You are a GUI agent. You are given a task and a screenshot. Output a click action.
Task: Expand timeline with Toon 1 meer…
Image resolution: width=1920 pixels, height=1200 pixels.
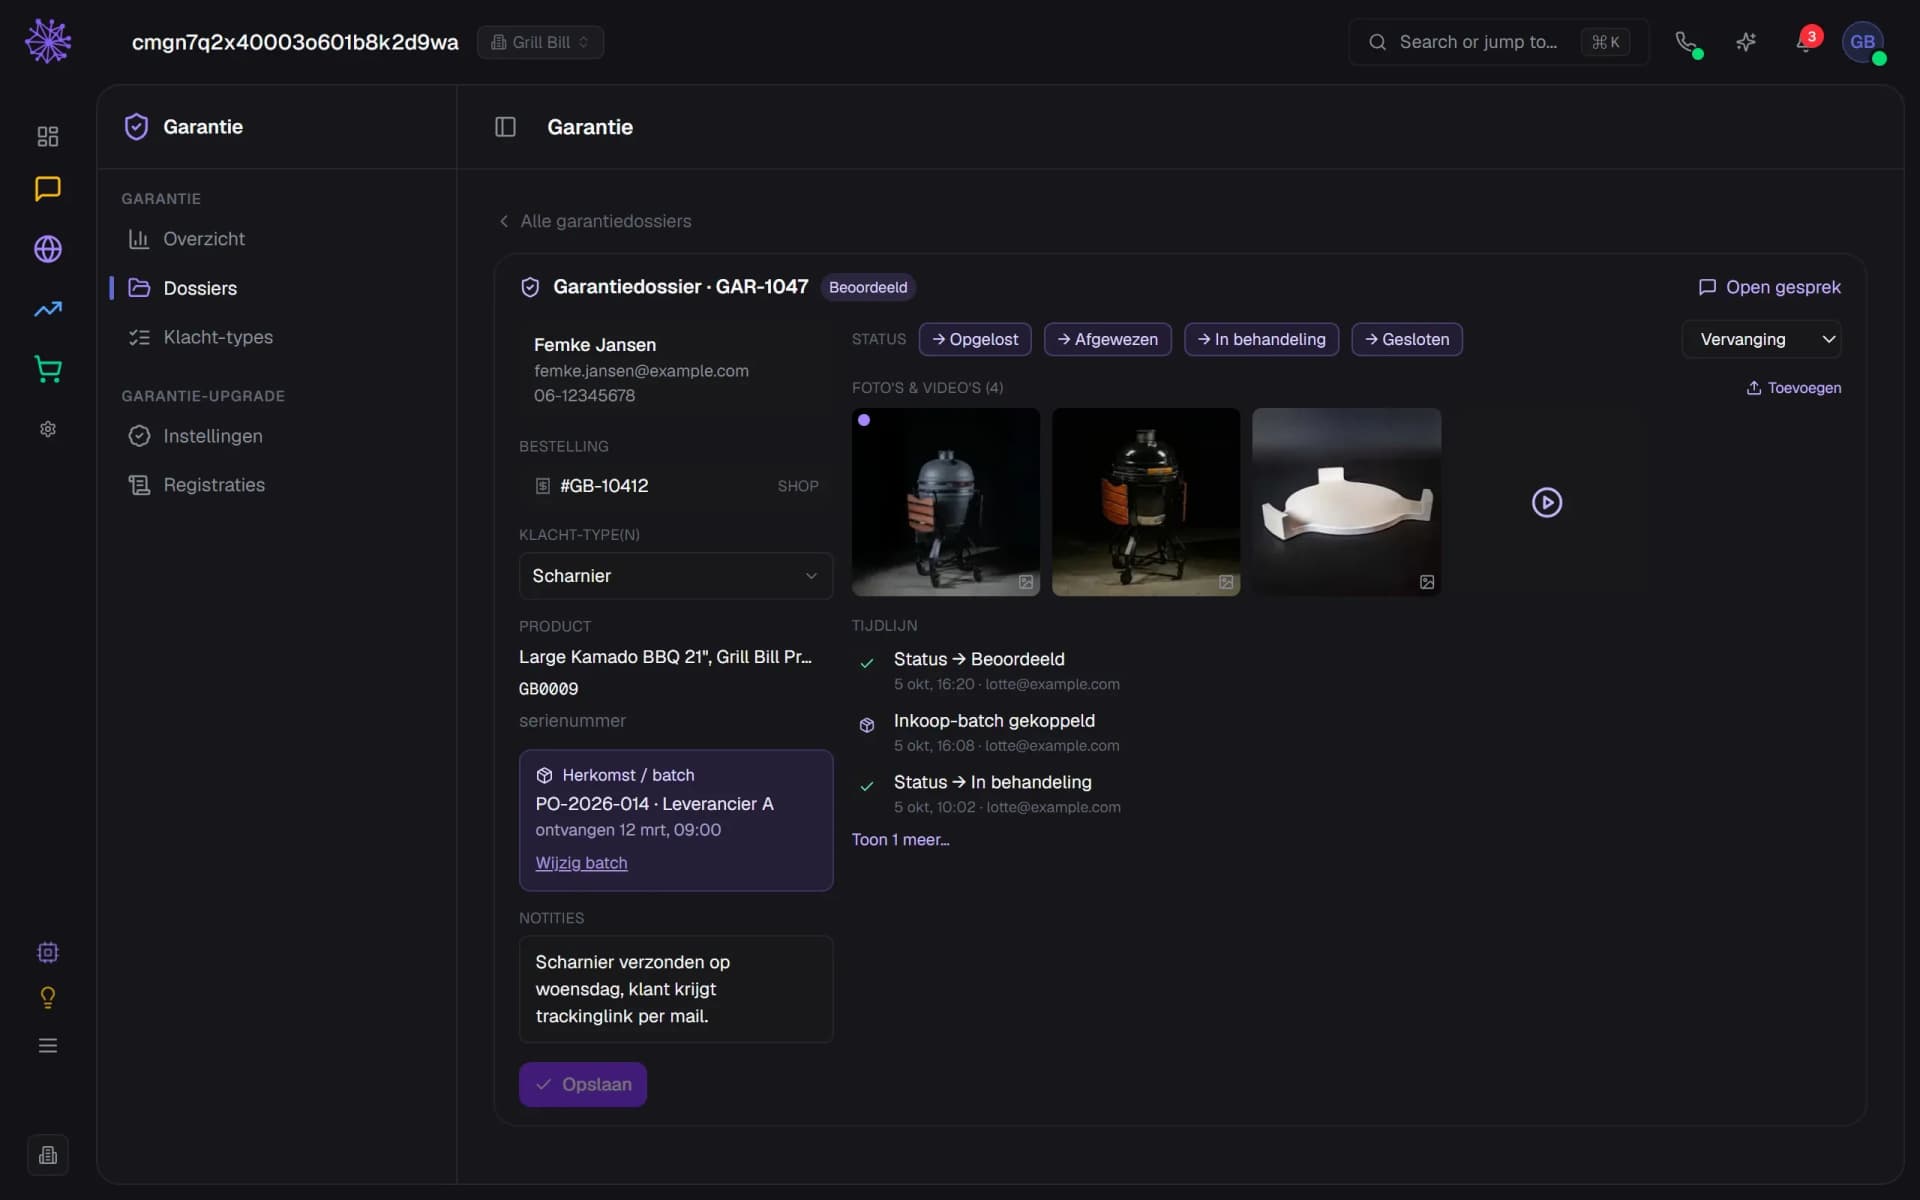tap(900, 840)
